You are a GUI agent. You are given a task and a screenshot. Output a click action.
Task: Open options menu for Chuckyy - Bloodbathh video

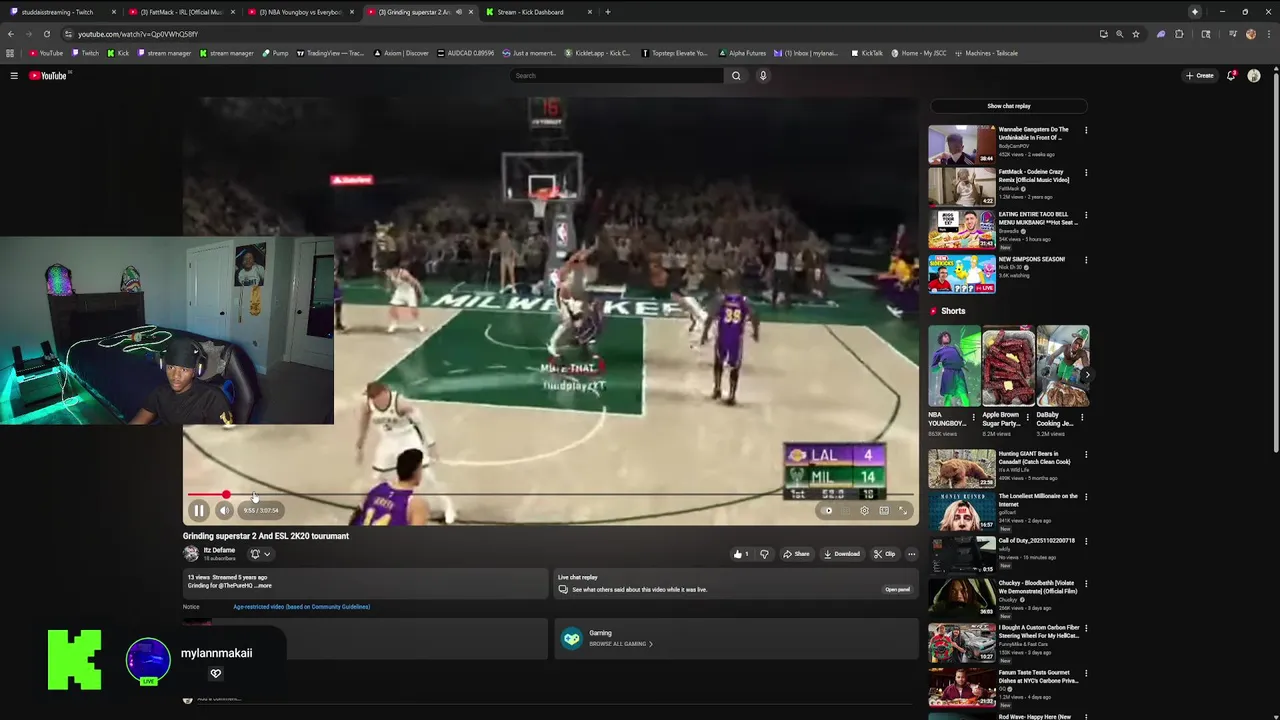tap(1086, 584)
